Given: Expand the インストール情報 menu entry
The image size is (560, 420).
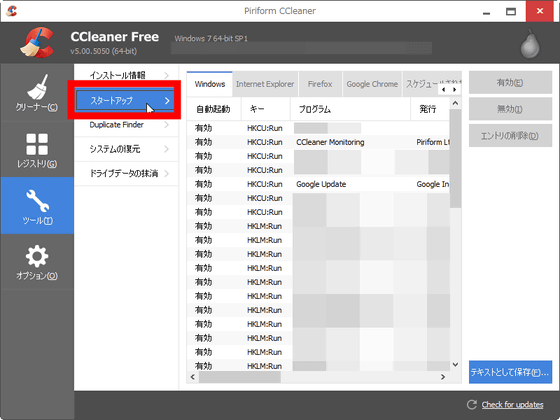Looking at the screenshot, I should click(x=126, y=75).
